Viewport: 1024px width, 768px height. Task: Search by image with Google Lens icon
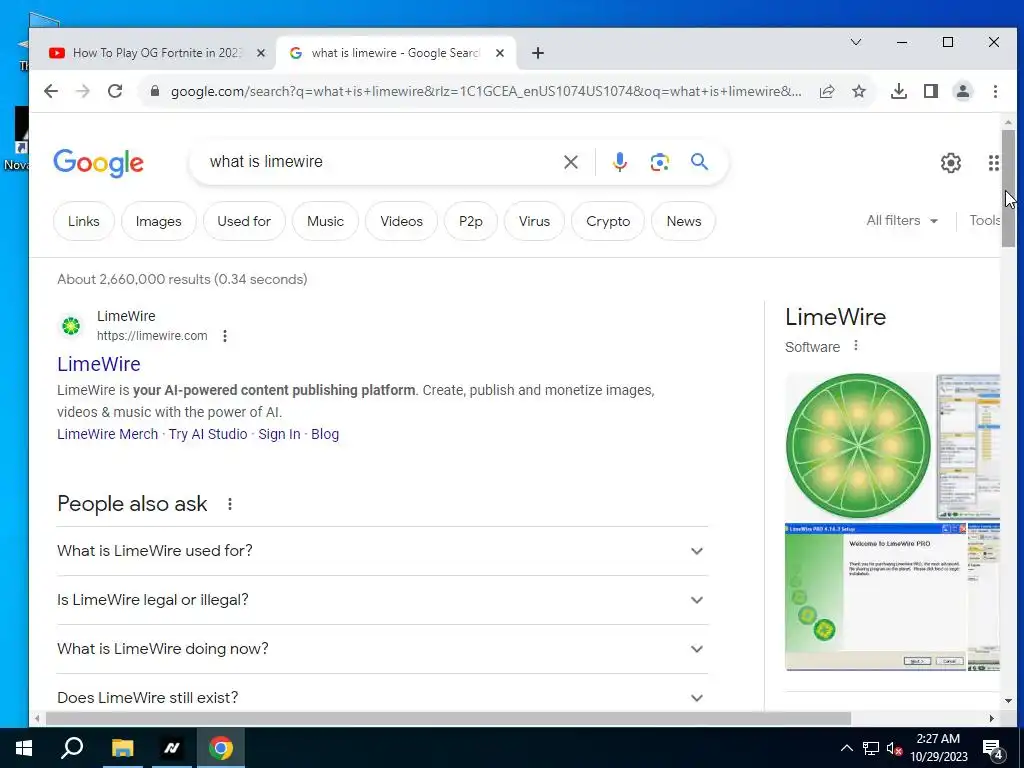coord(660,162)
